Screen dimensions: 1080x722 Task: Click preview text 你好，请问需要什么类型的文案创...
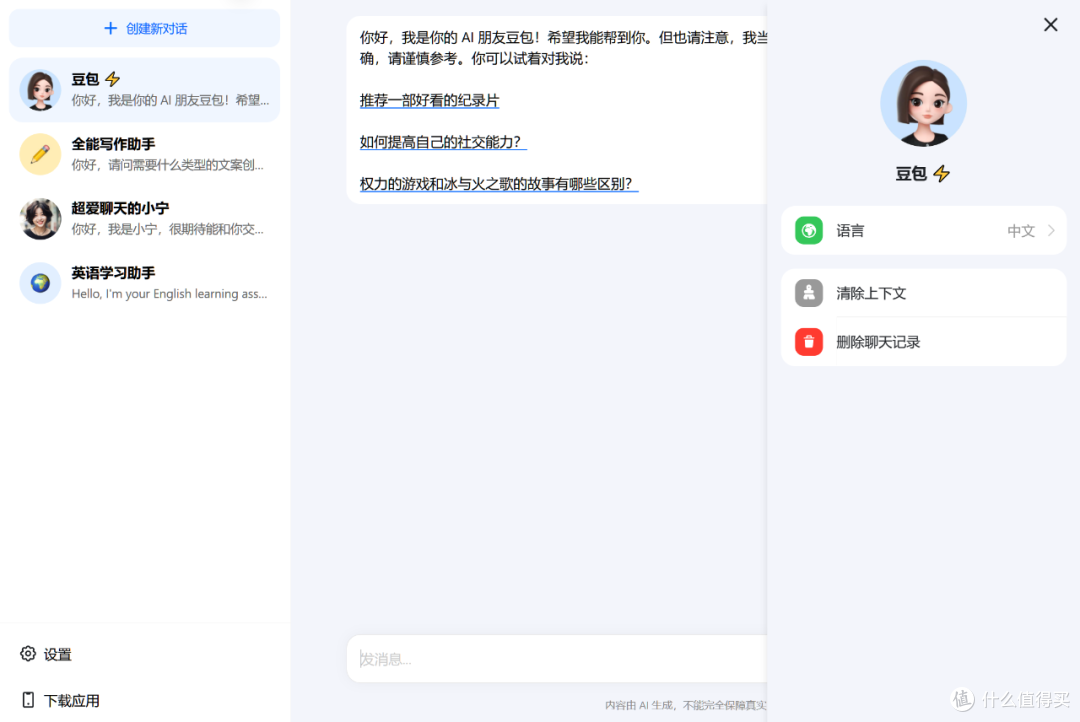tap(167, 165)
